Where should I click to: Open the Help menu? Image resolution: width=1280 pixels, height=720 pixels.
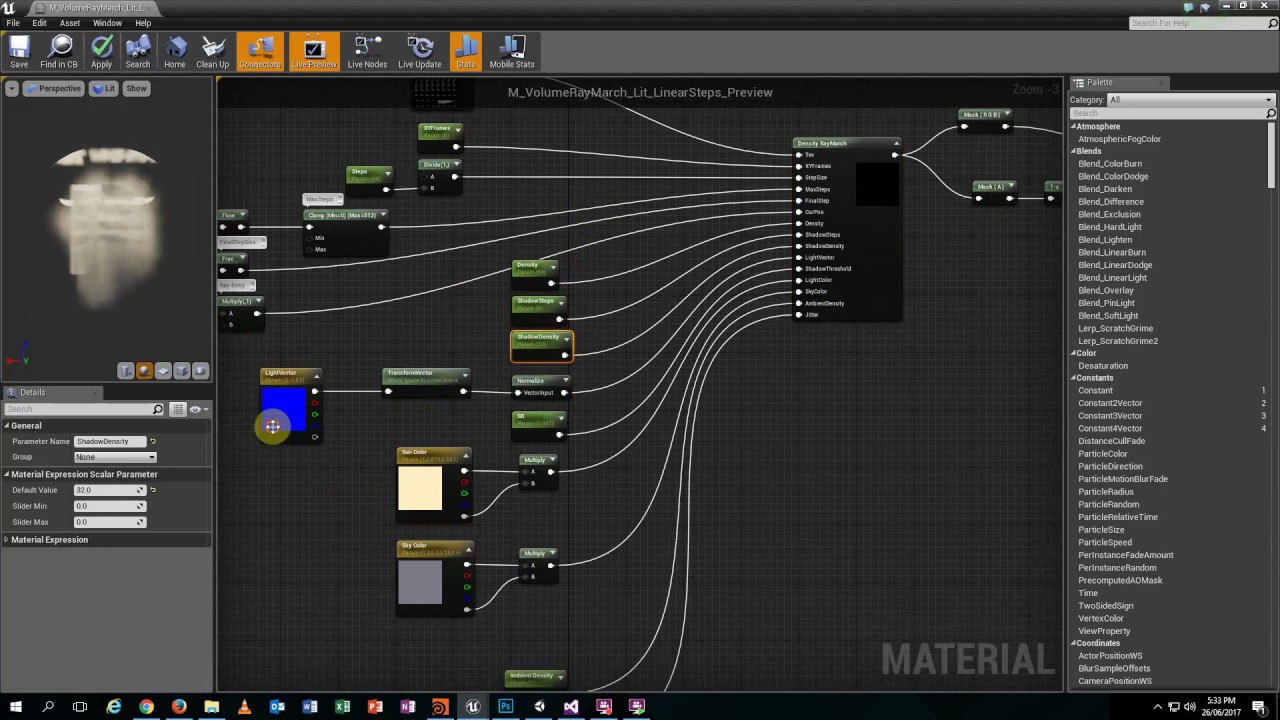coord(143,23)
